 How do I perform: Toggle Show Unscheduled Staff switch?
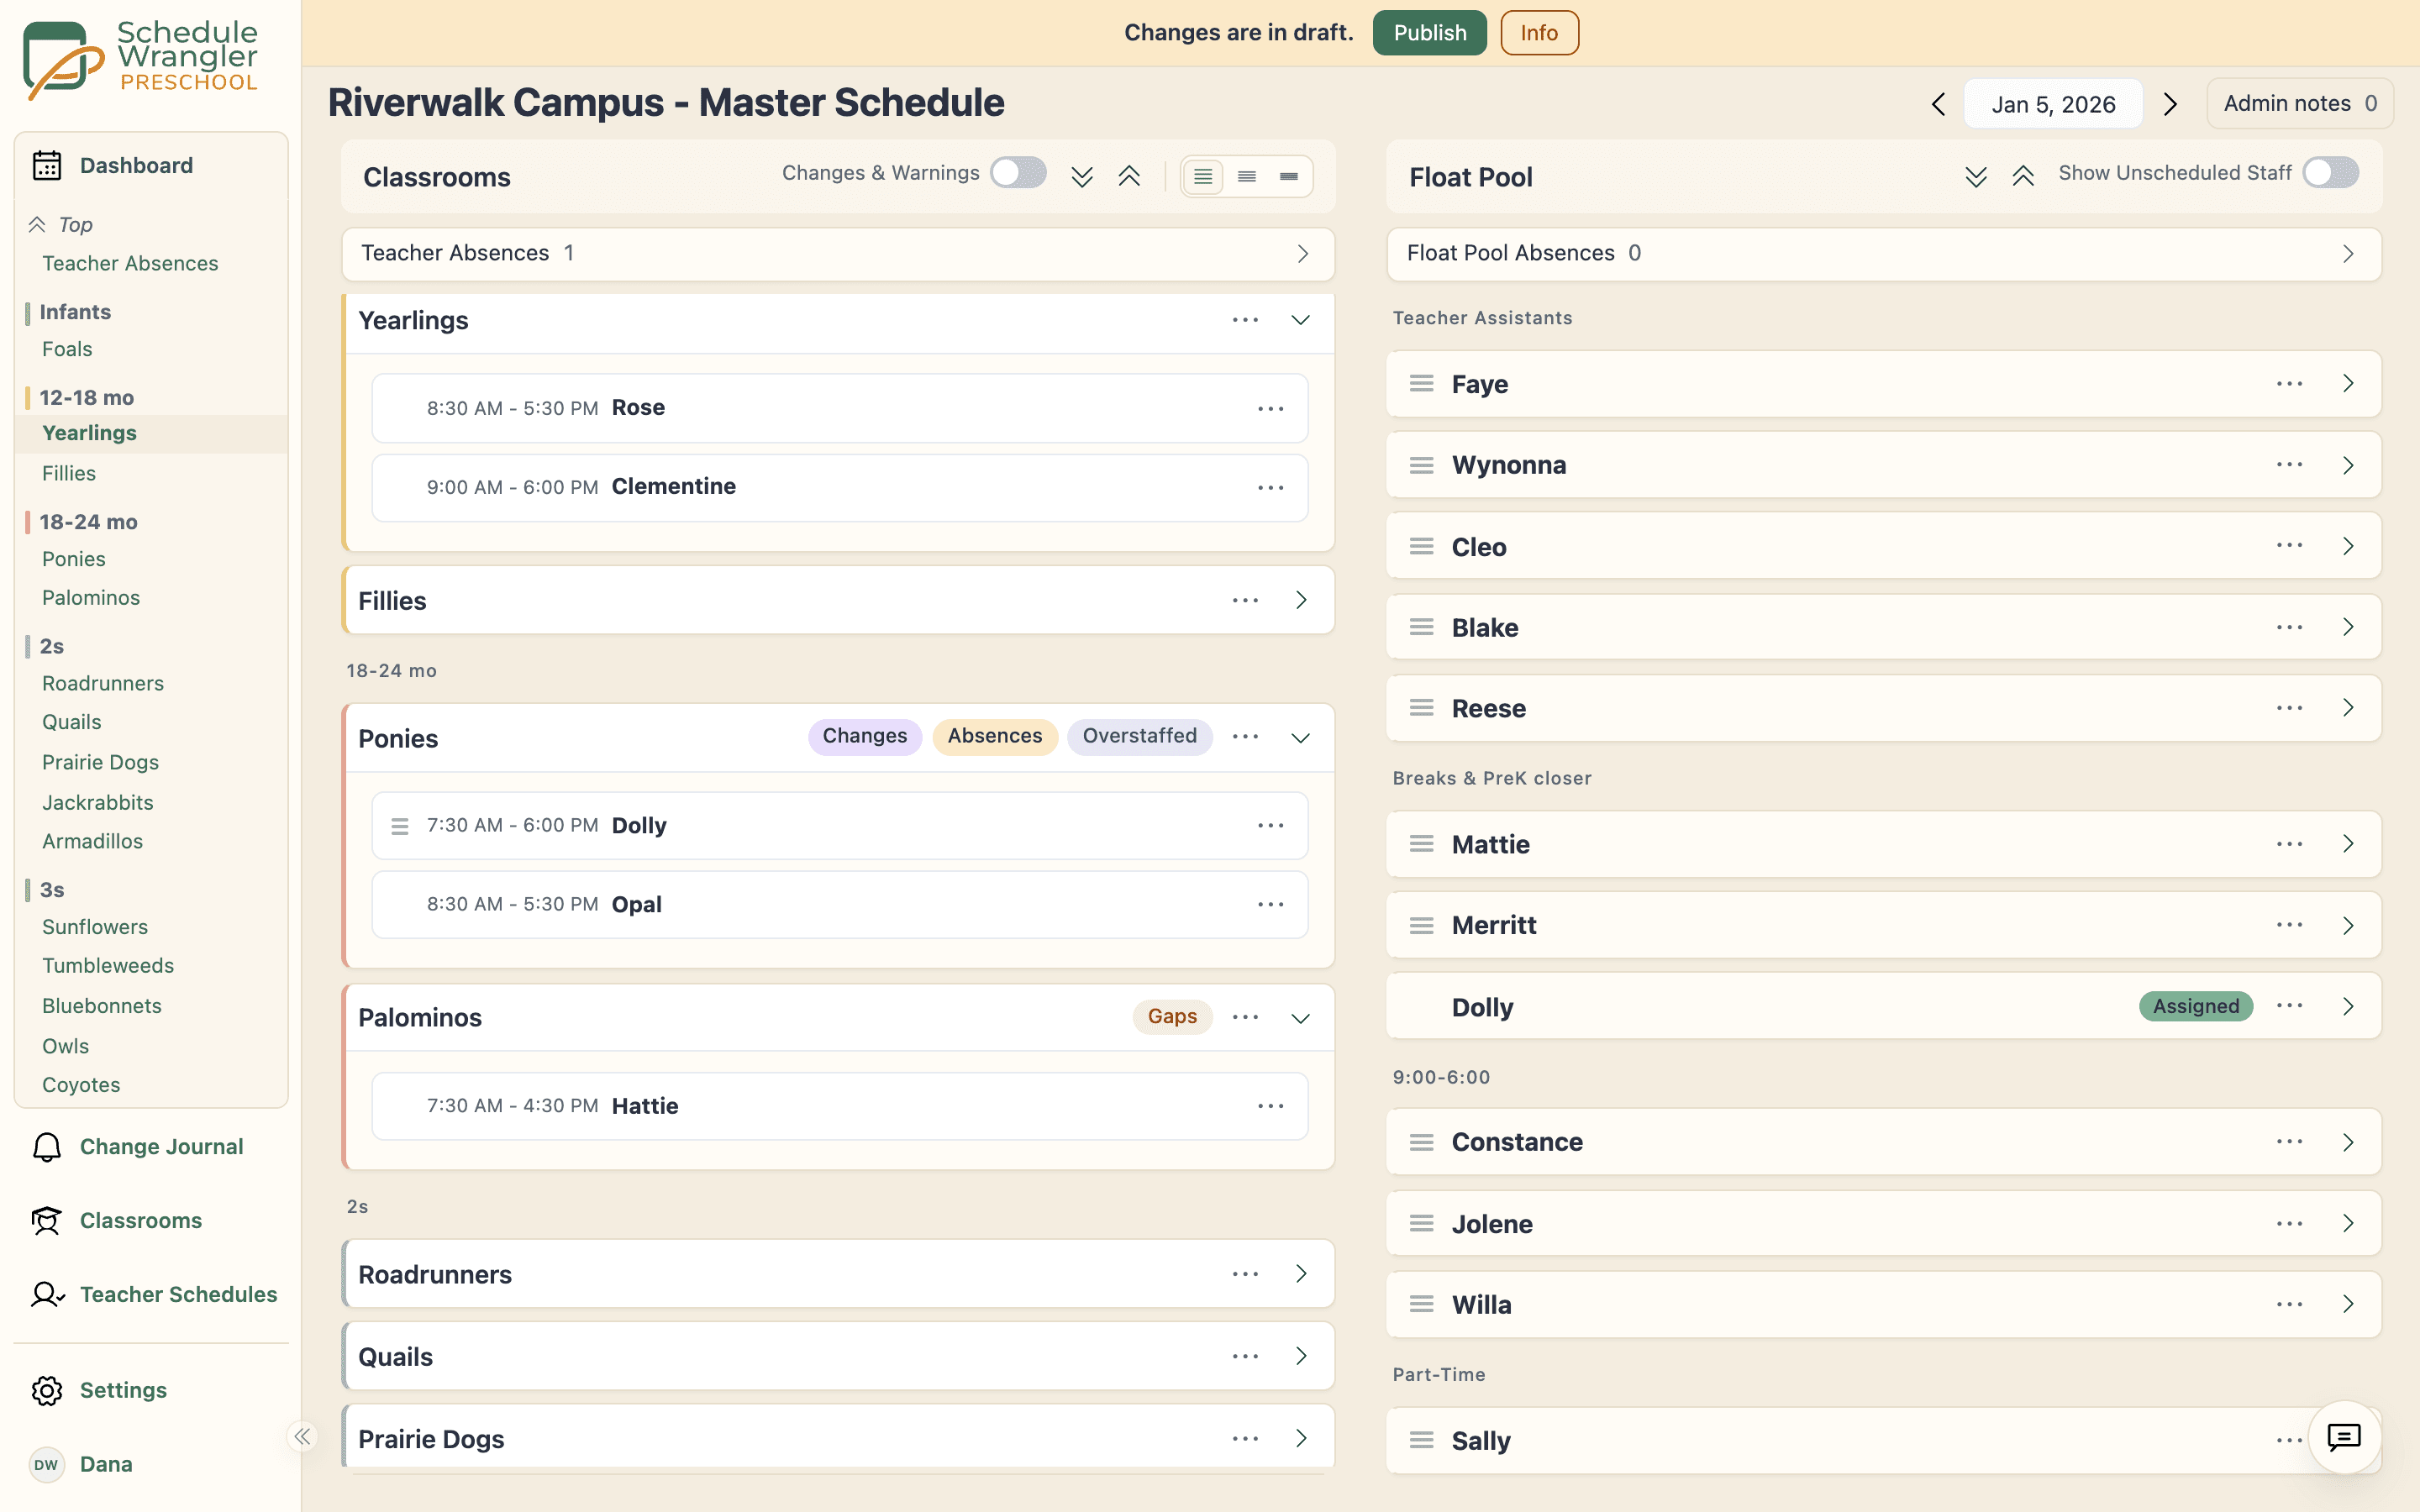2330,173
